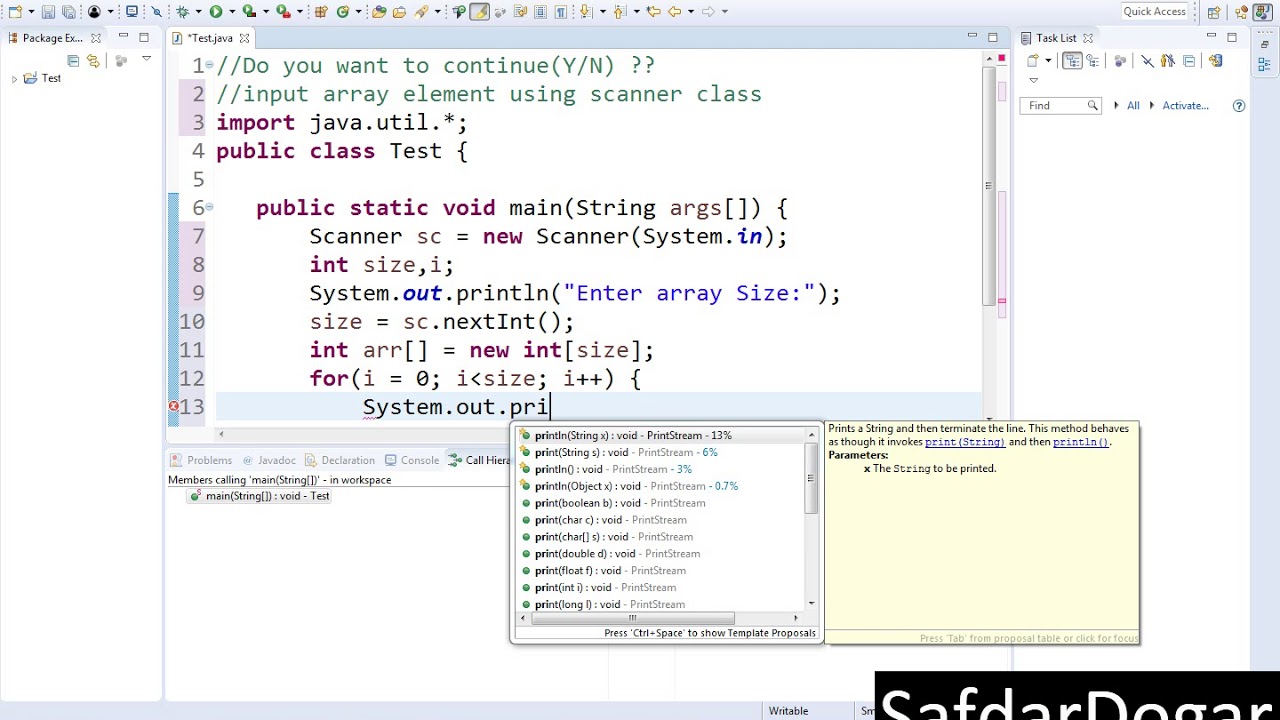Select the Task List tab
This screenshot has height=720, width=1280.
tap(1056, 38)
